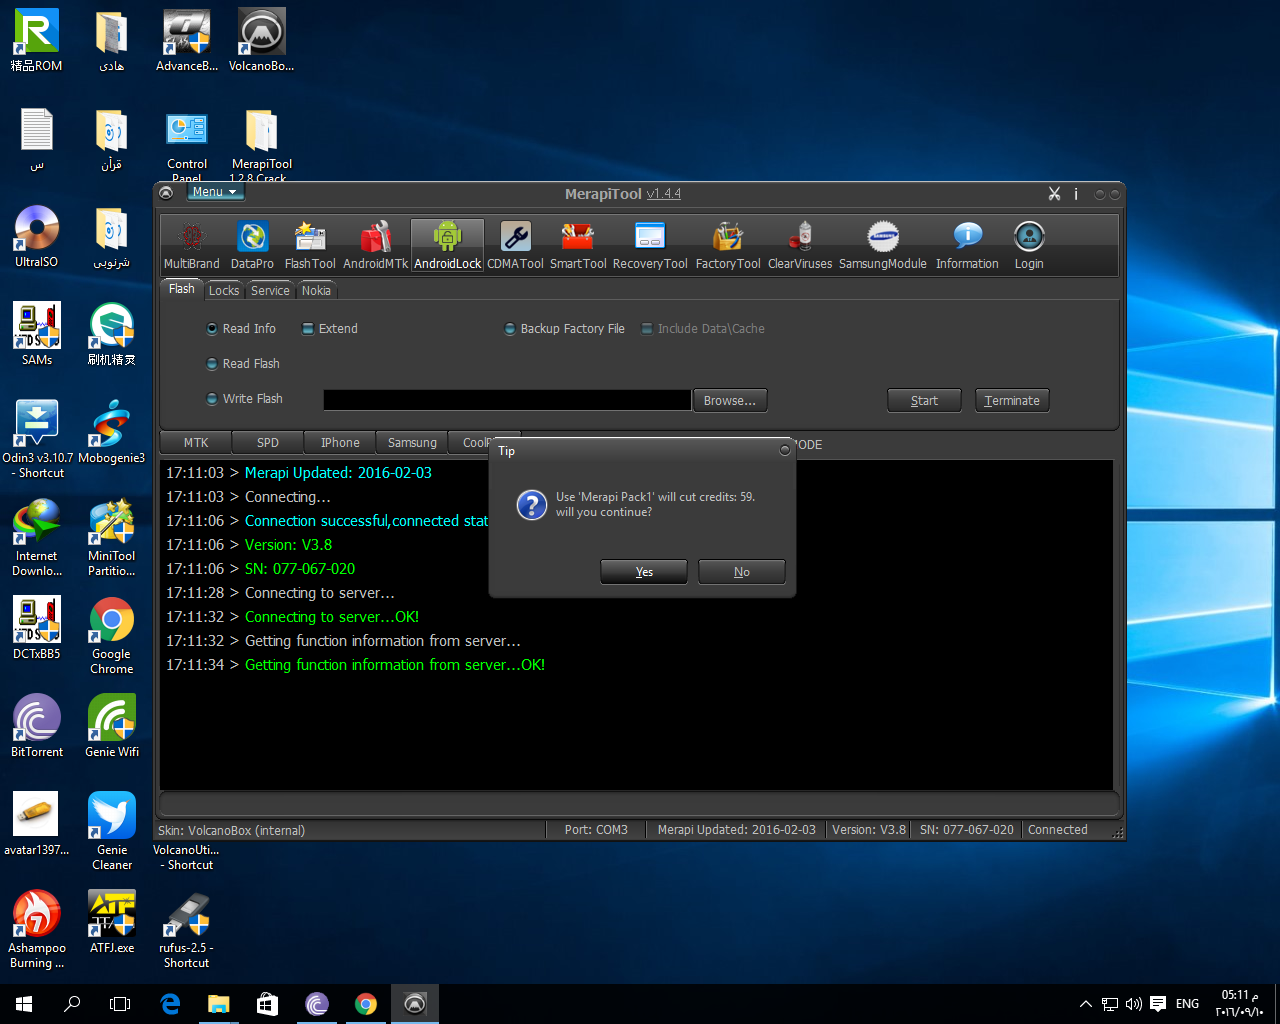Select the Google Chrome desktop icon
This screenshot has height=1024, width=1280.
point(112,636)
